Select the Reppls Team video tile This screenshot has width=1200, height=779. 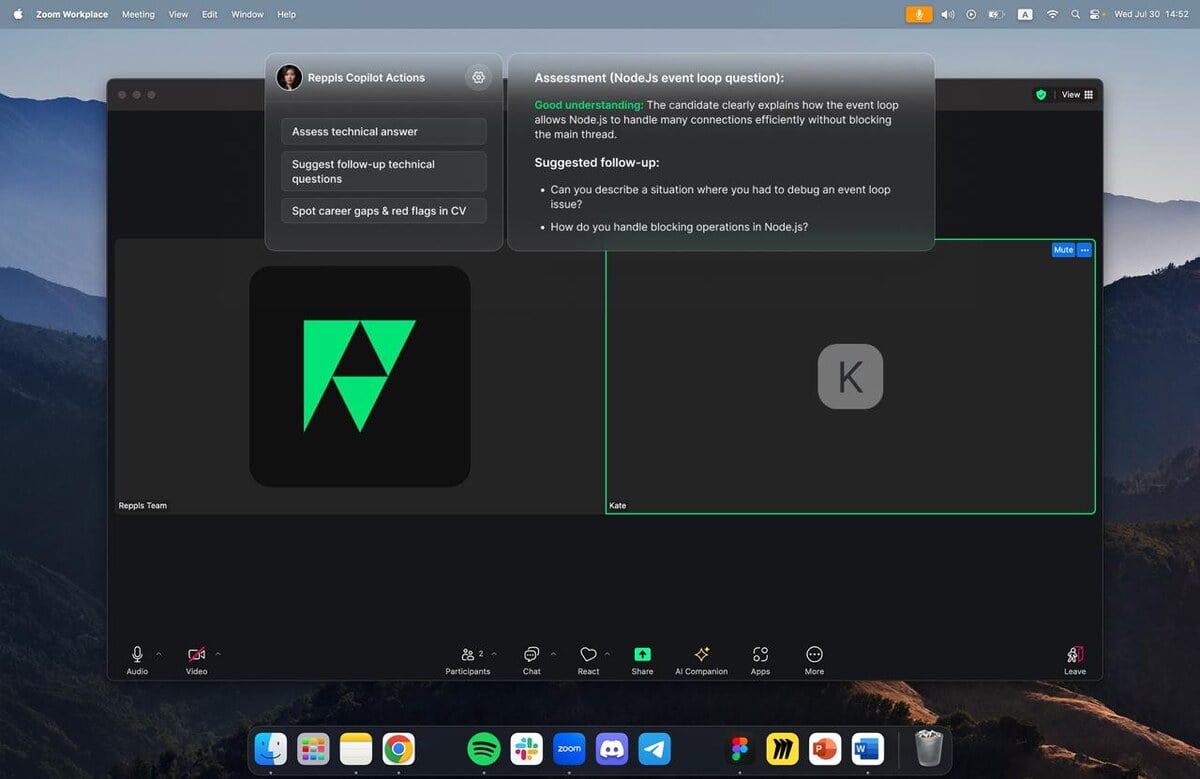(x=359, y=376)
